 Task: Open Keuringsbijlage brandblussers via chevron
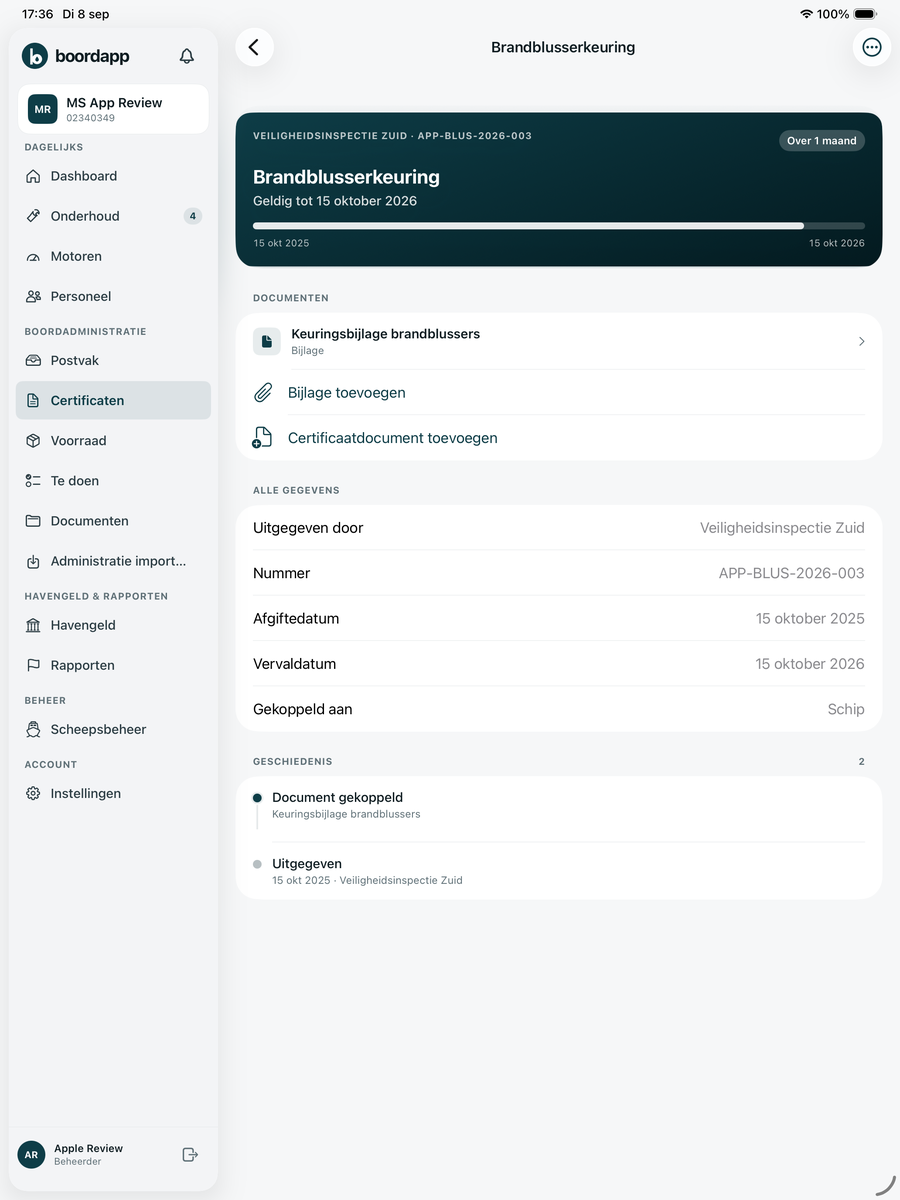click(862, 341)
